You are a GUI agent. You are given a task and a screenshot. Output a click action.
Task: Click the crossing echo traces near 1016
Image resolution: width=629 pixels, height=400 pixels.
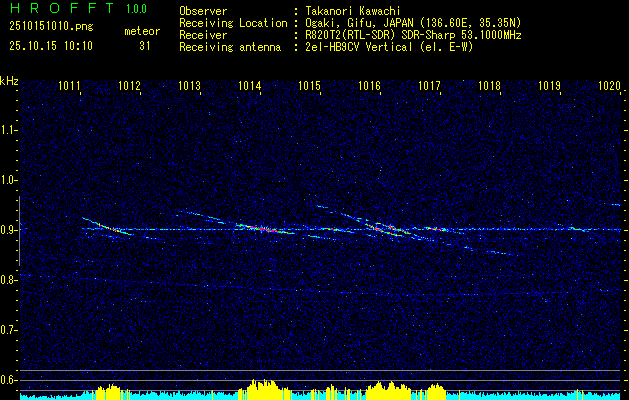(387, 229)
